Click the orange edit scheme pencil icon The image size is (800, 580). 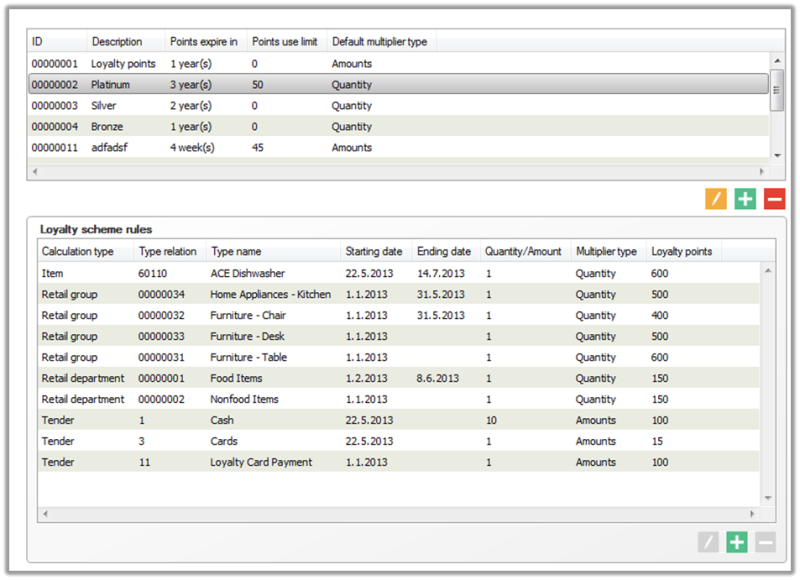tap(715, 199)
